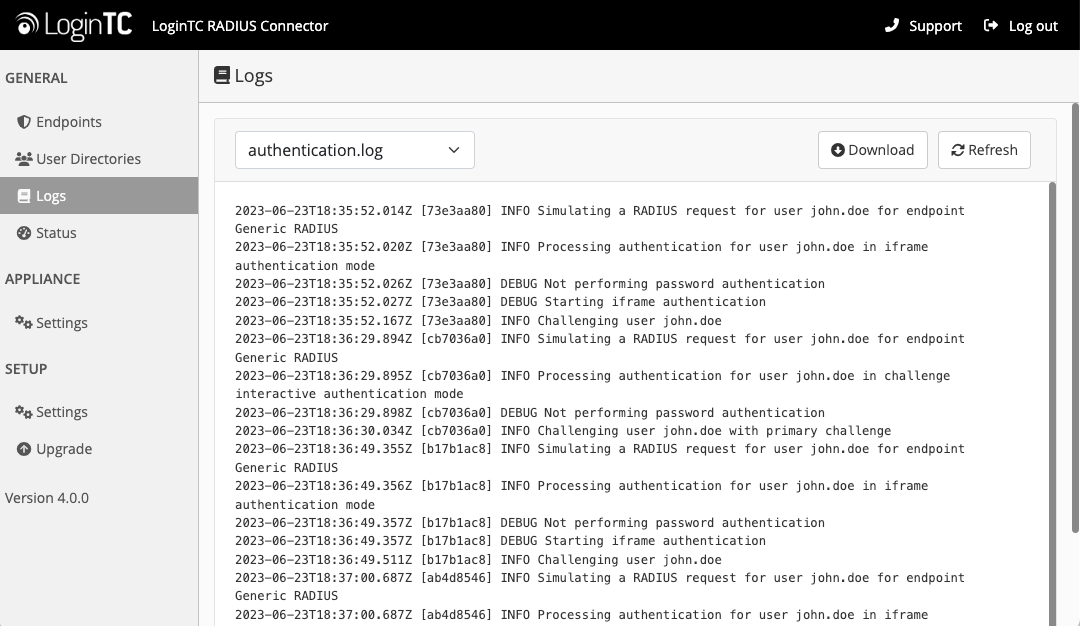Click the Log out arrow icon
The width and height of the screenshot is (1080, 626).
click(991, 25)
